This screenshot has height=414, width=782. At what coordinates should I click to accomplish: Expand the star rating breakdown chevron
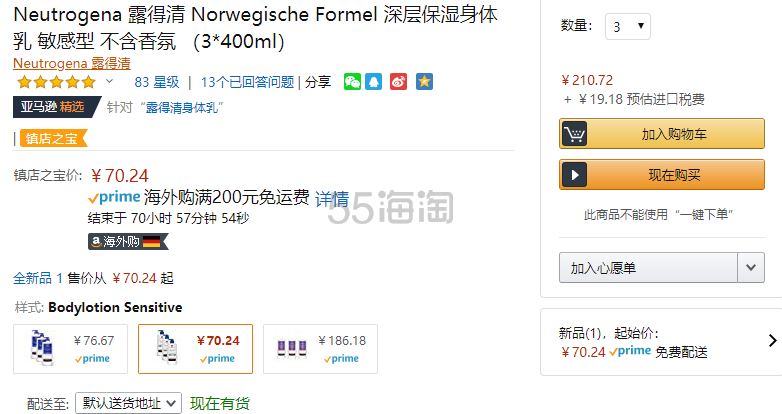[x=110, y=81]
